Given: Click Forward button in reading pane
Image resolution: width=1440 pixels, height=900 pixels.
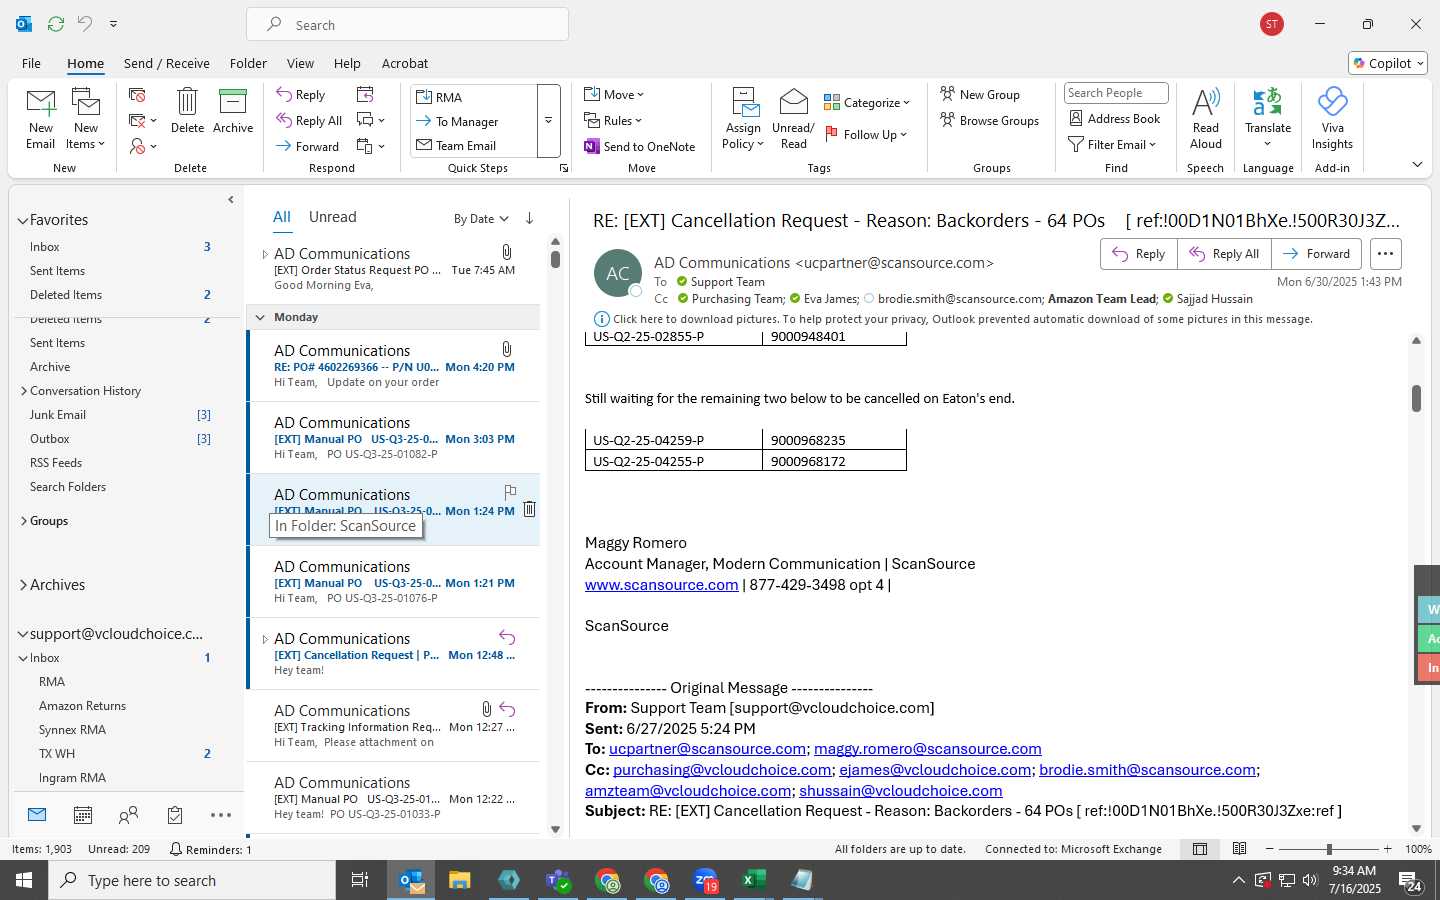Looking at the screenshot, I should (x=1317, y=254).
